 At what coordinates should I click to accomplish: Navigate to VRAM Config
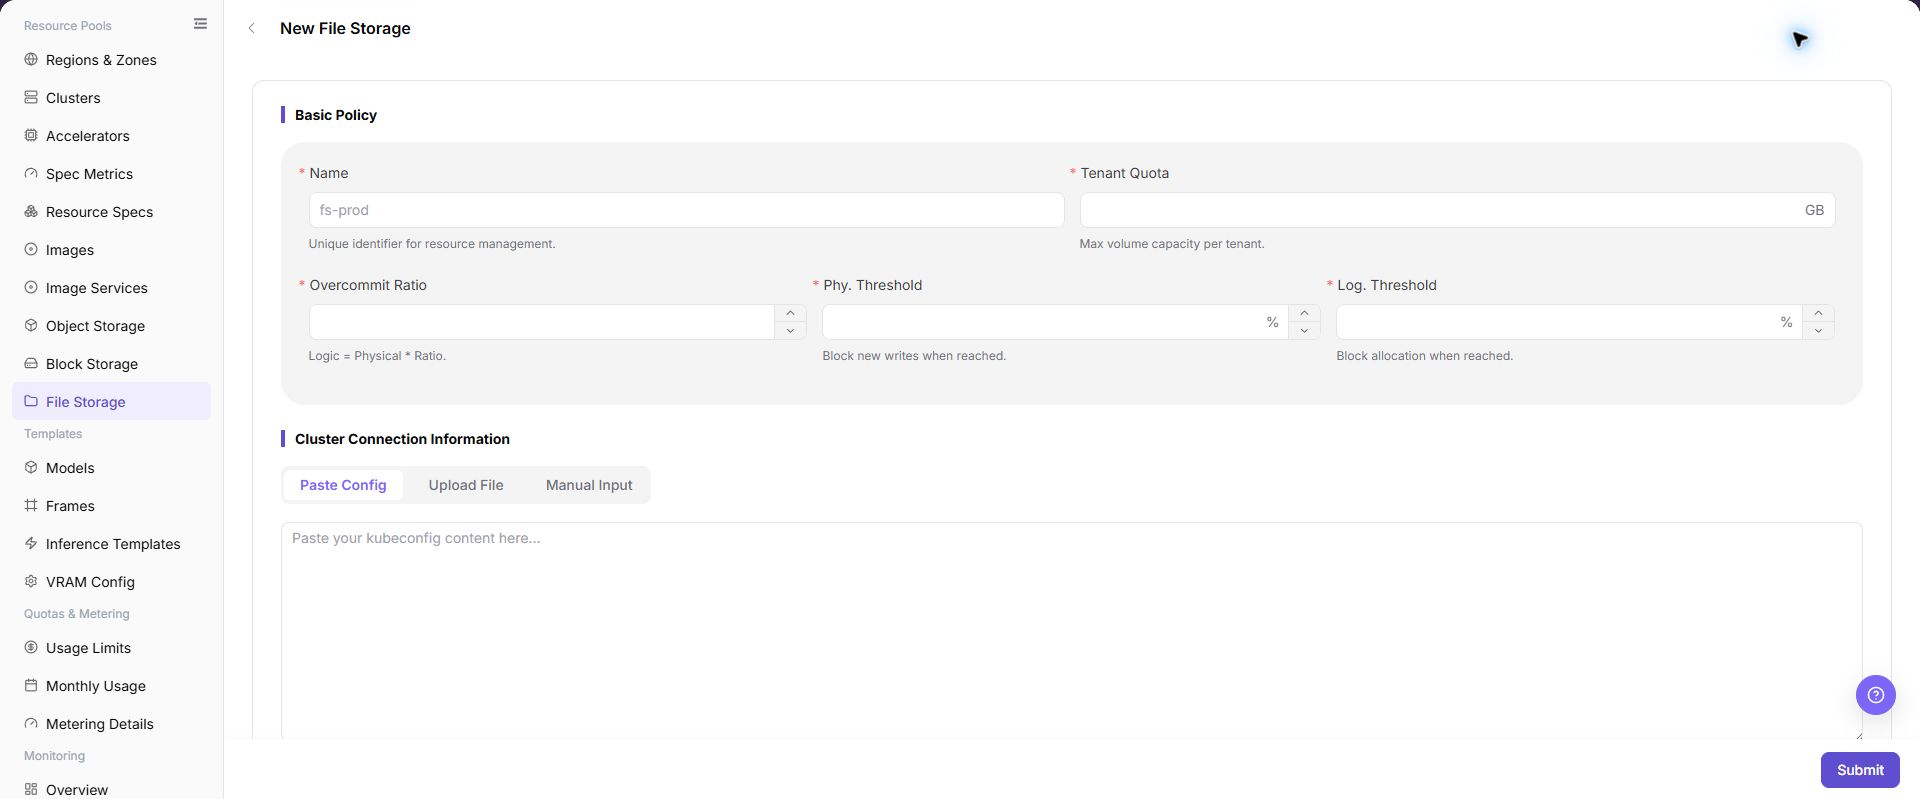pos(111,582)
